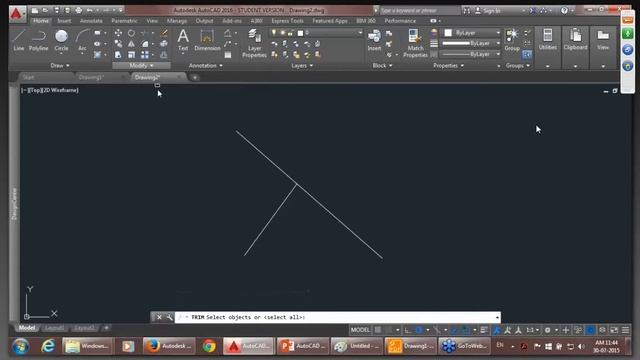Open the Express Tools ribbon tab

click(x=287, y=20)
